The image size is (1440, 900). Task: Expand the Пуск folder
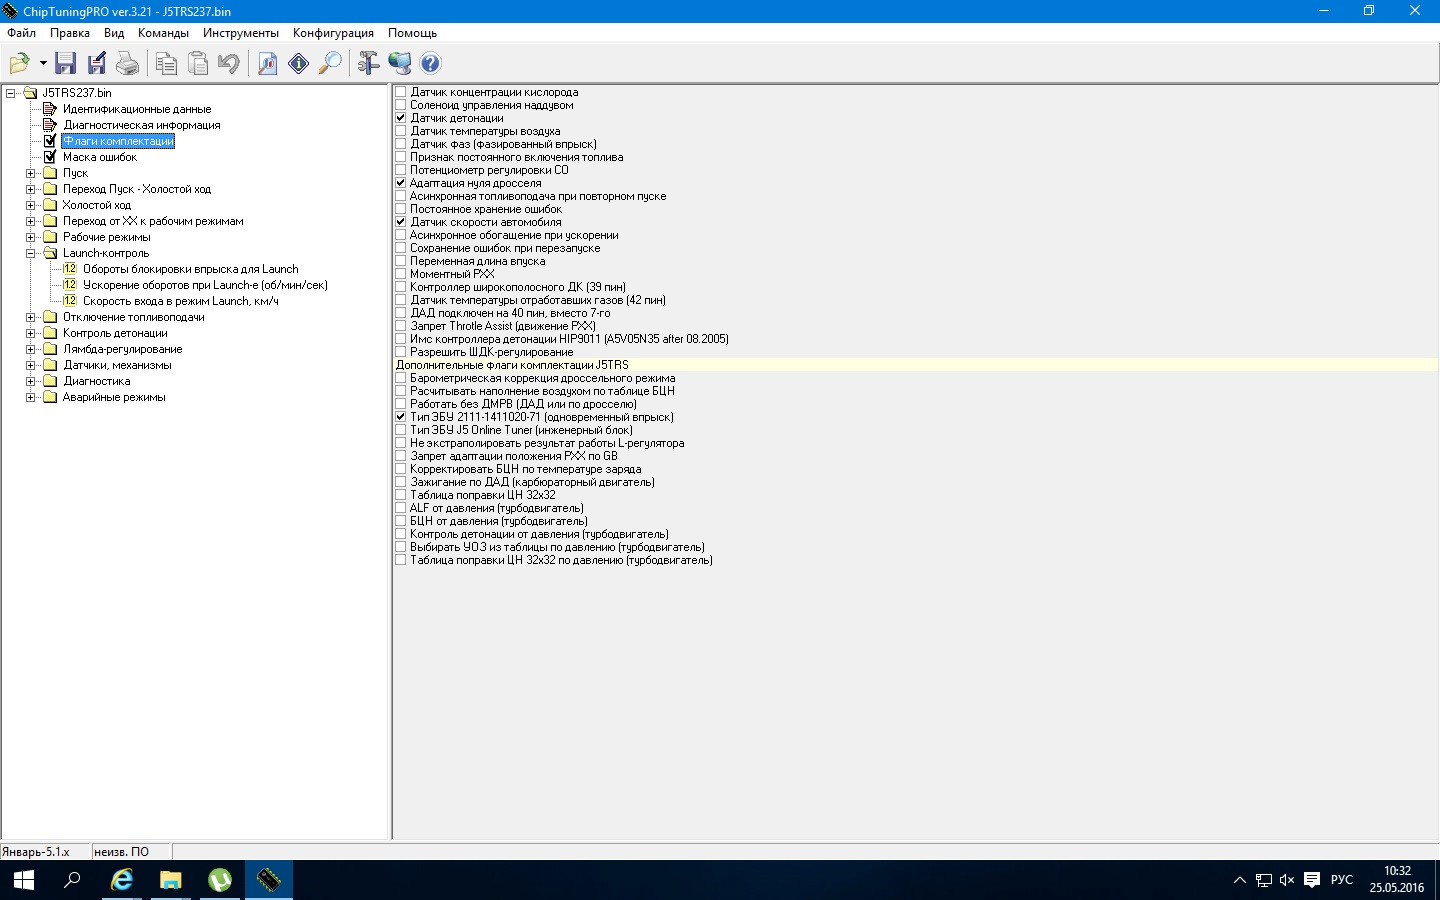pos(31,173)
